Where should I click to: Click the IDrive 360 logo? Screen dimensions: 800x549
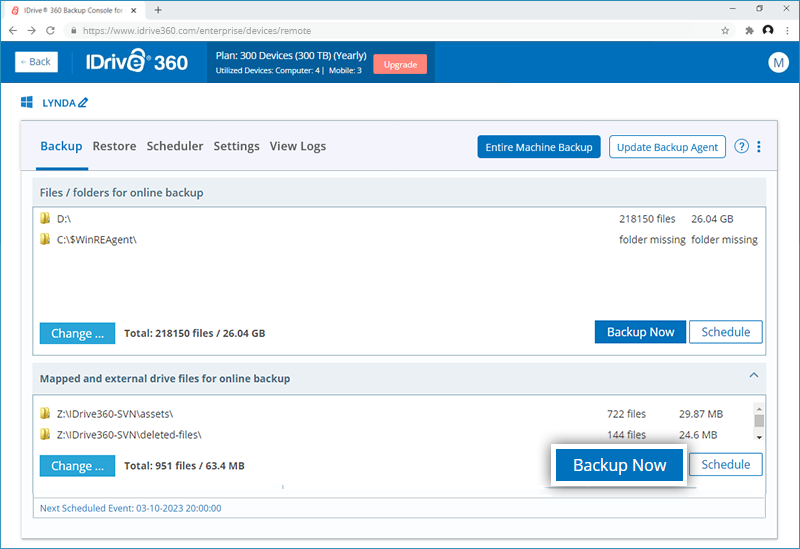[x=137, y=62]
